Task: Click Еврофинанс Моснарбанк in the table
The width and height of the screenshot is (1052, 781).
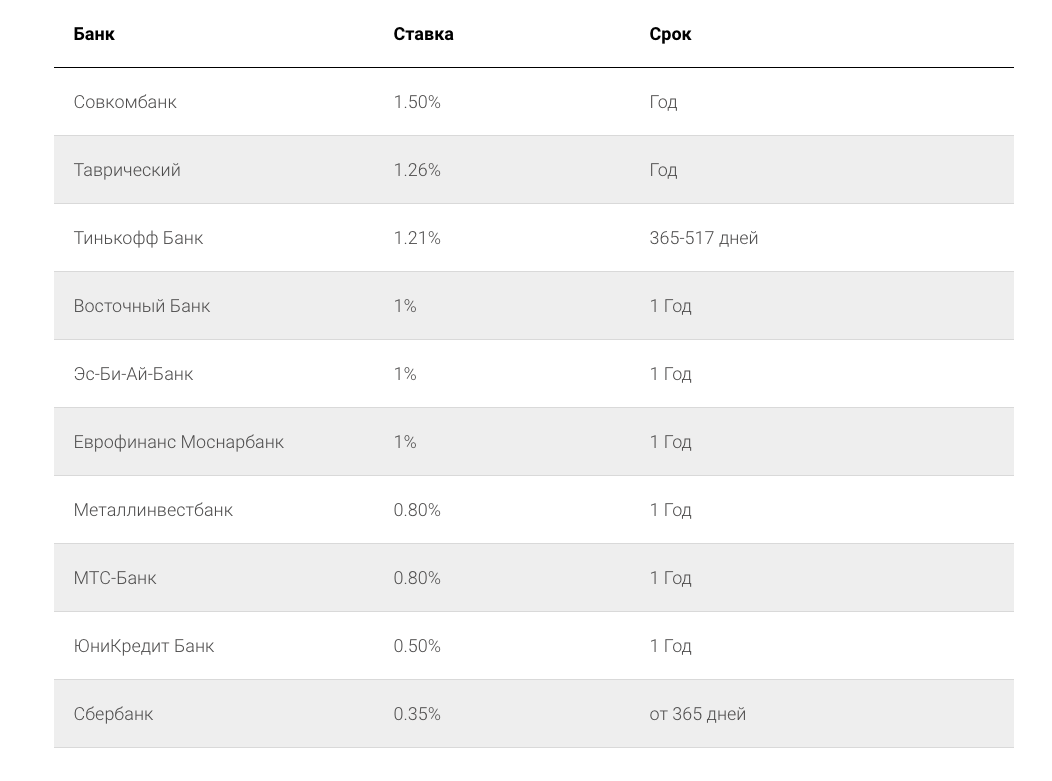Action: (178, 442)
